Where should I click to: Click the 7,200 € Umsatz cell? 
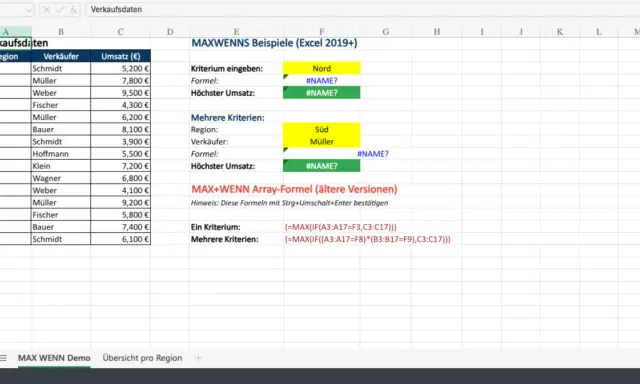coord(120,166)
